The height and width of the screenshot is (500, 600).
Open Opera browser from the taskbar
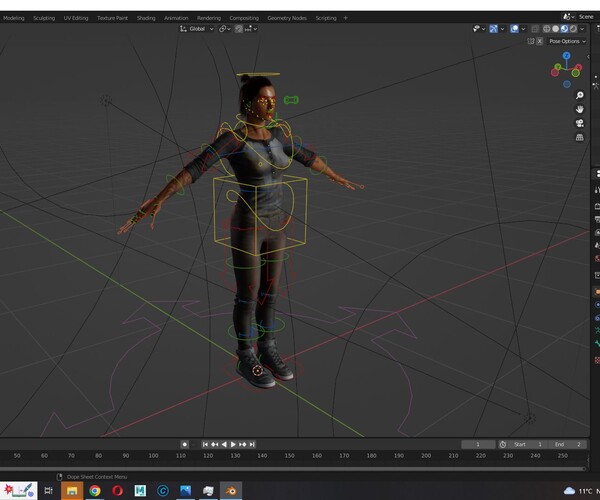117,490
